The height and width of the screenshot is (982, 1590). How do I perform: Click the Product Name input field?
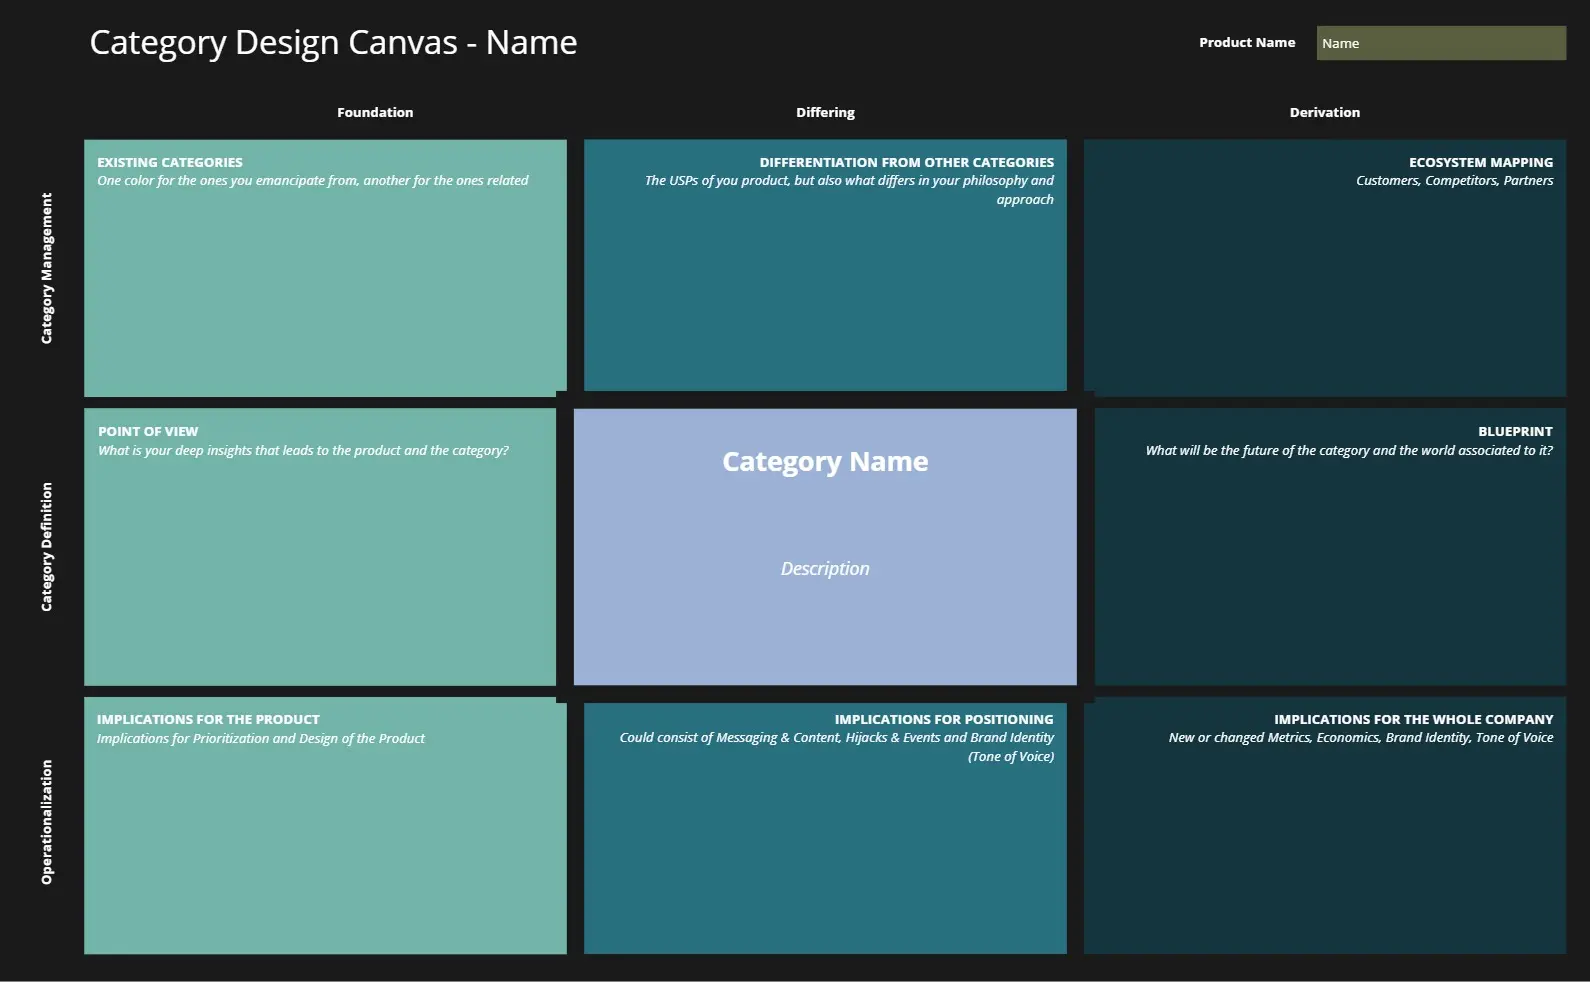(x=1441, y=43)
